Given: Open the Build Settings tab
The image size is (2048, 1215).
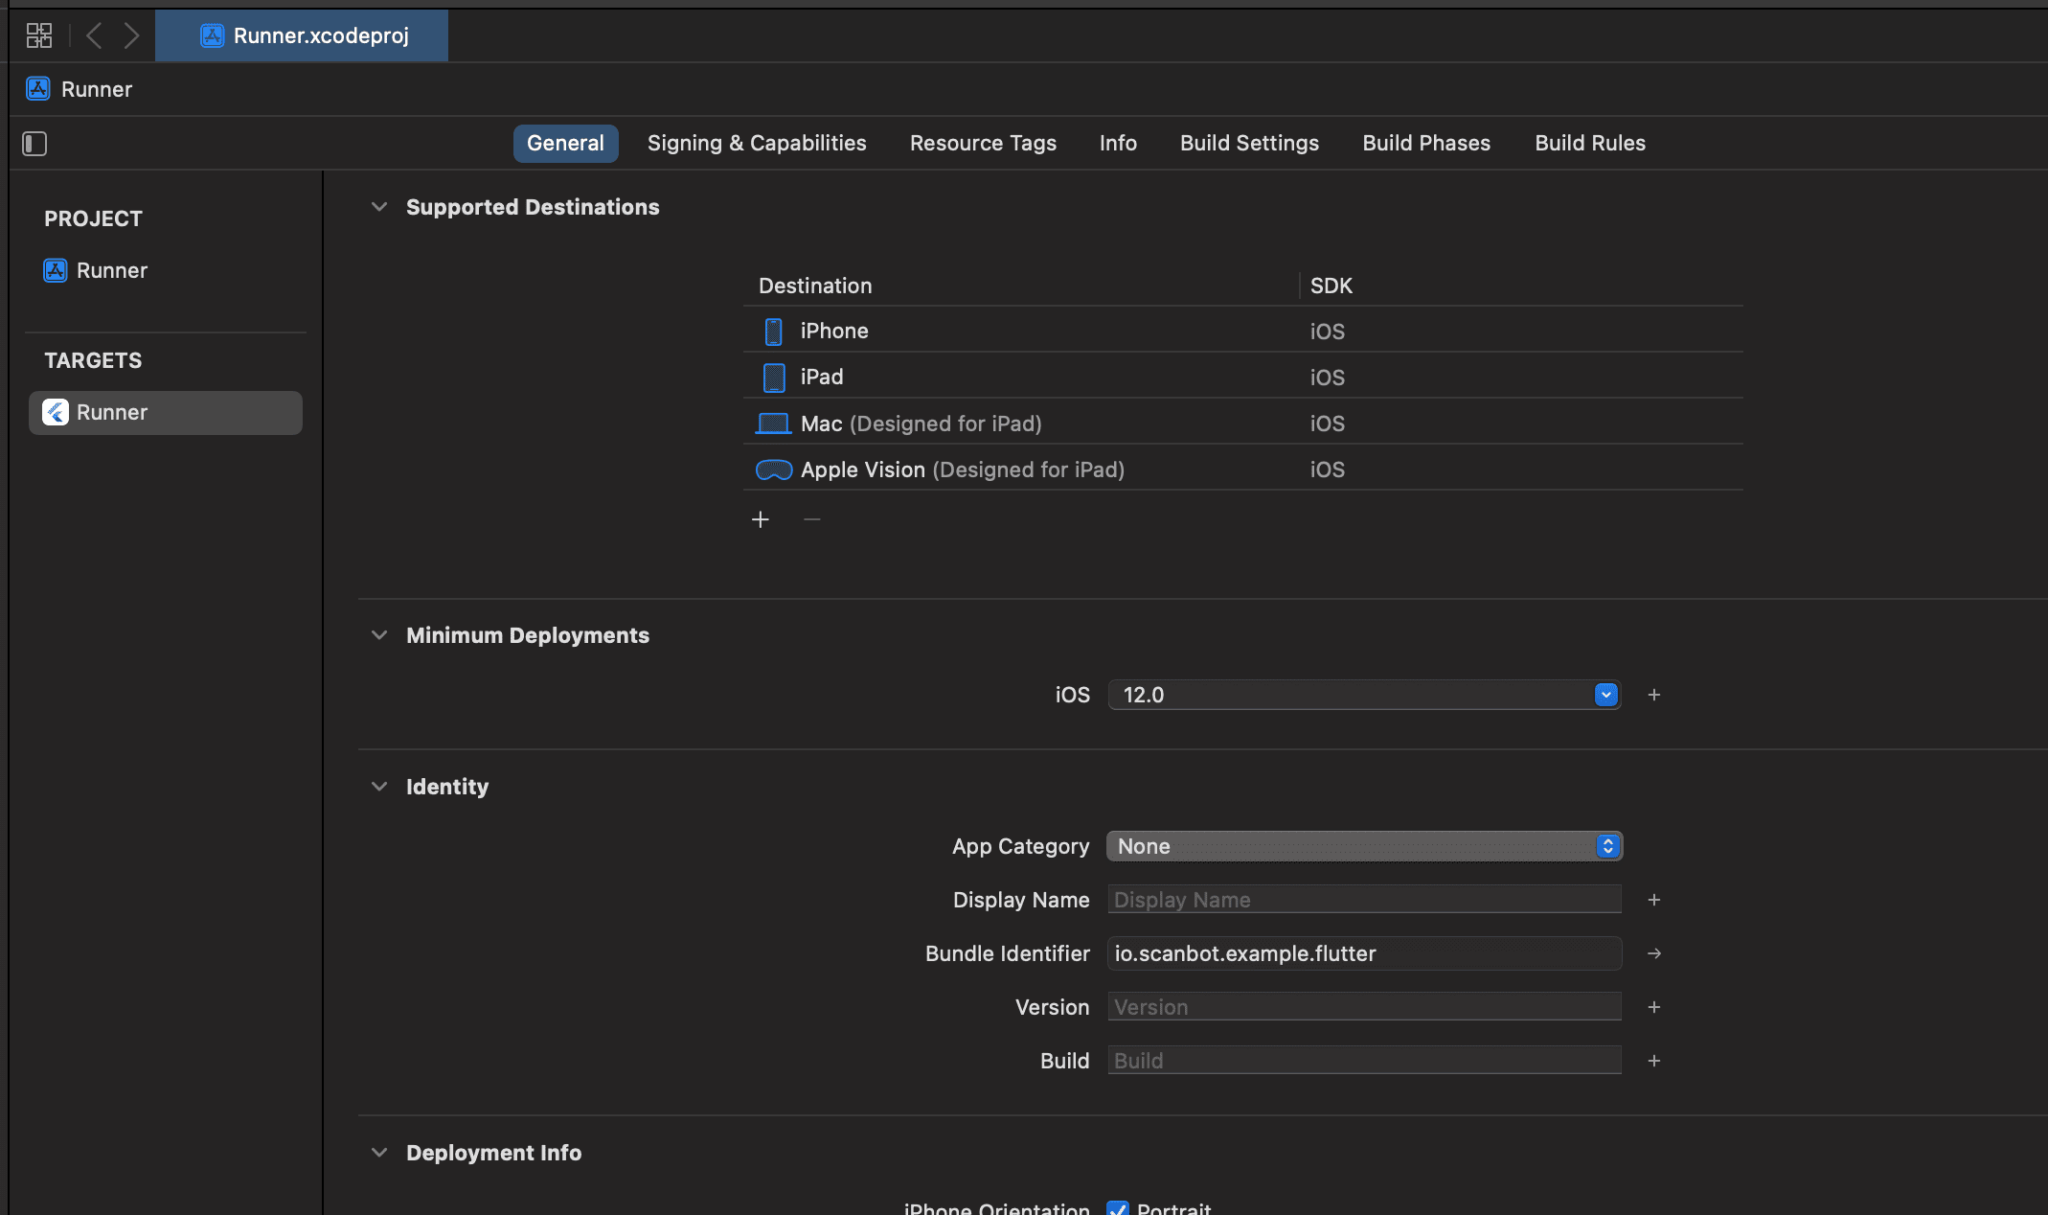Looking at the screenshot, I should pos(1248,143).
